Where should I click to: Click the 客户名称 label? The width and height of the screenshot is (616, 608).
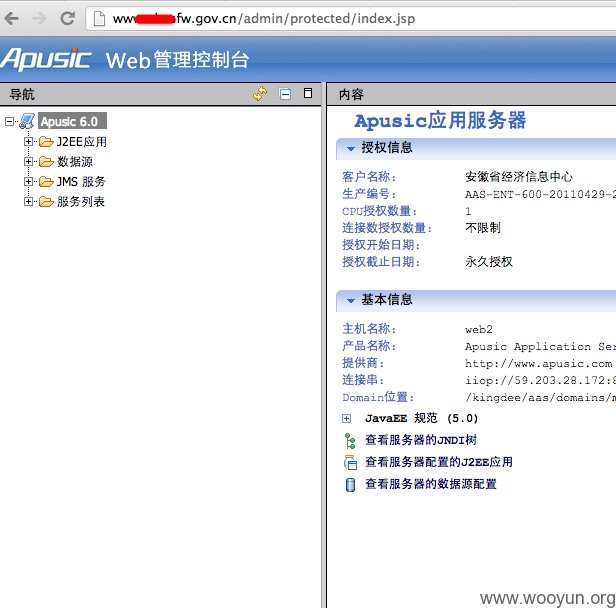click(x=369, y=177)
